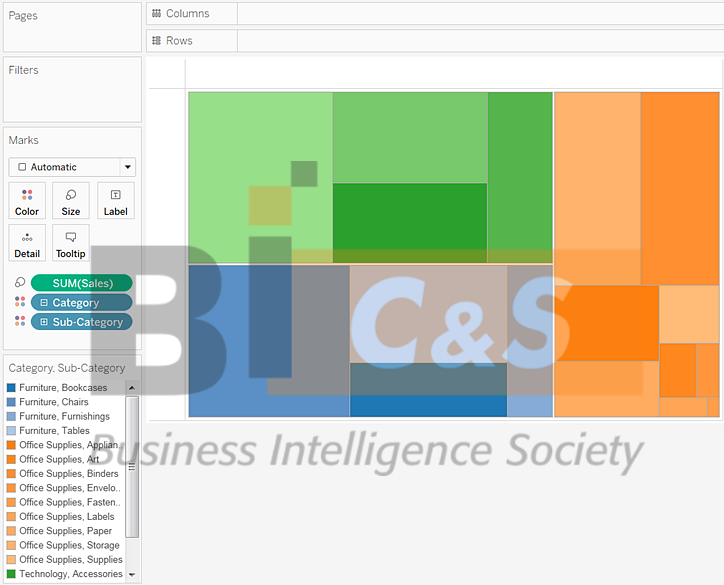Viewport: 724px width, 585px height.
Task: Select Furniture, Bookcases legend color
Action: [11, 388]
